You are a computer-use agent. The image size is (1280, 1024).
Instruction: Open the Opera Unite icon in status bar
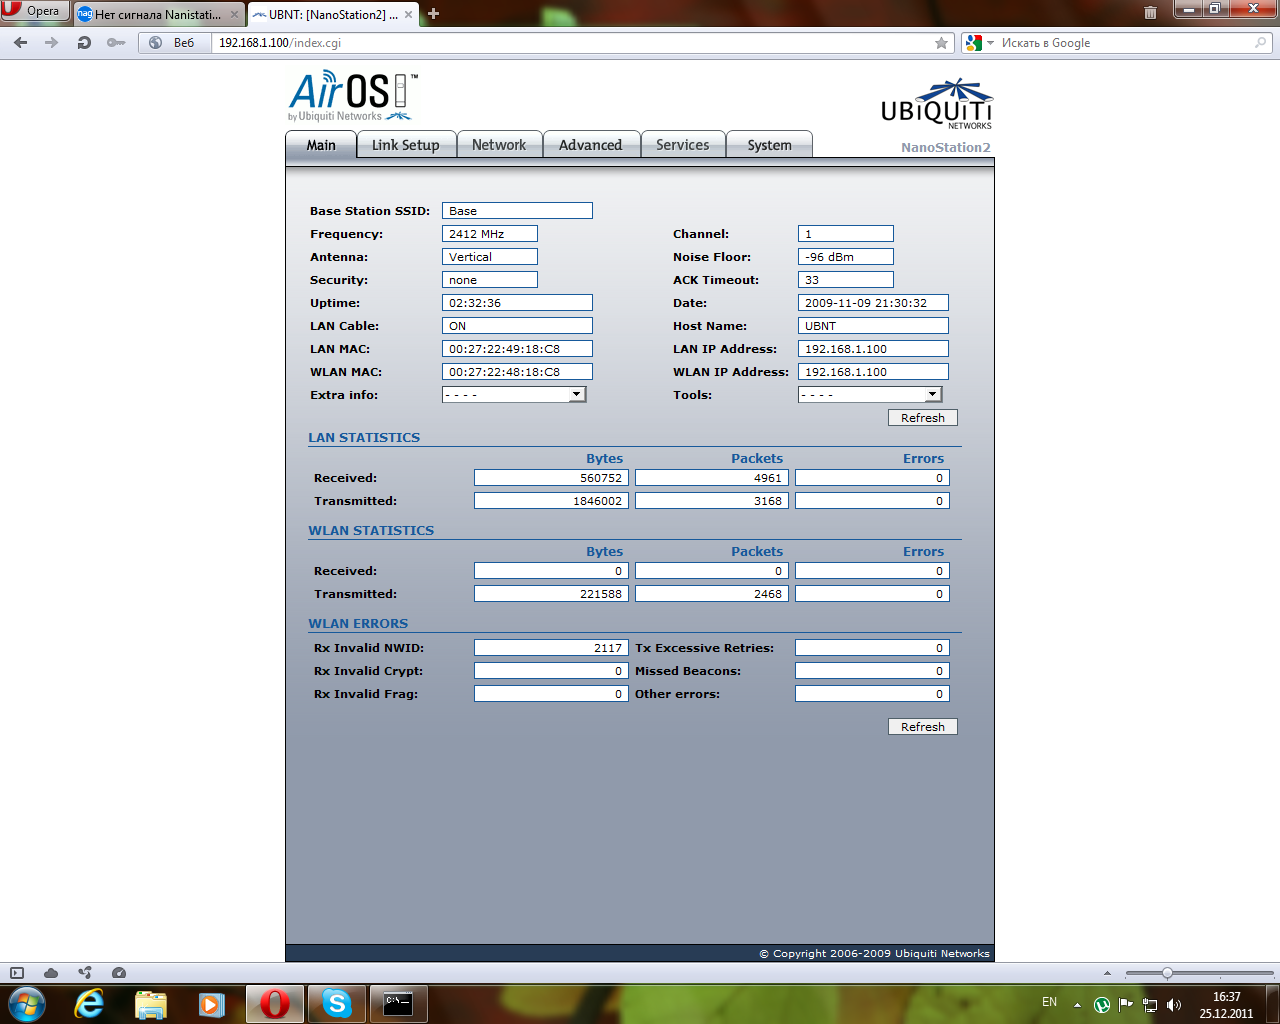(85, 973)
